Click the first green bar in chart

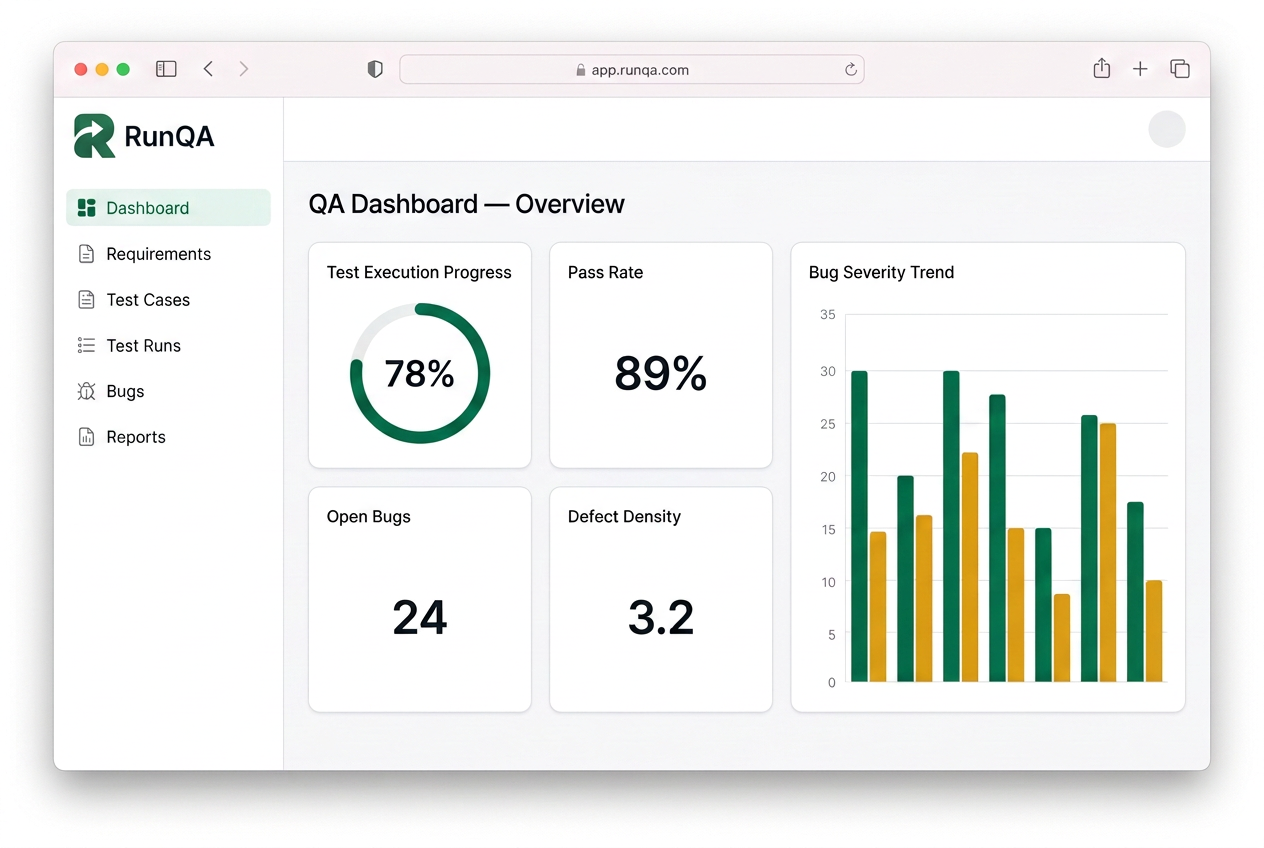coord(859,526)
